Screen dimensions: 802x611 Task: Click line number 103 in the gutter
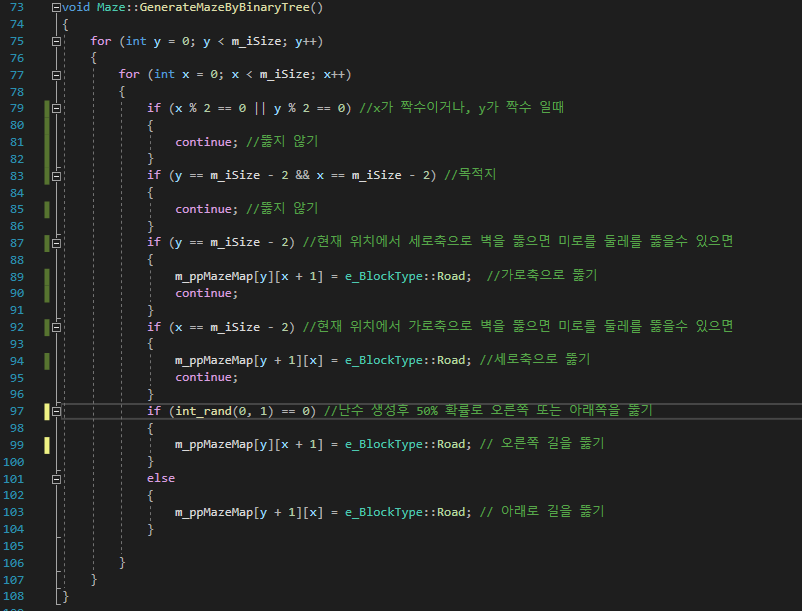[x=13, y=512]
